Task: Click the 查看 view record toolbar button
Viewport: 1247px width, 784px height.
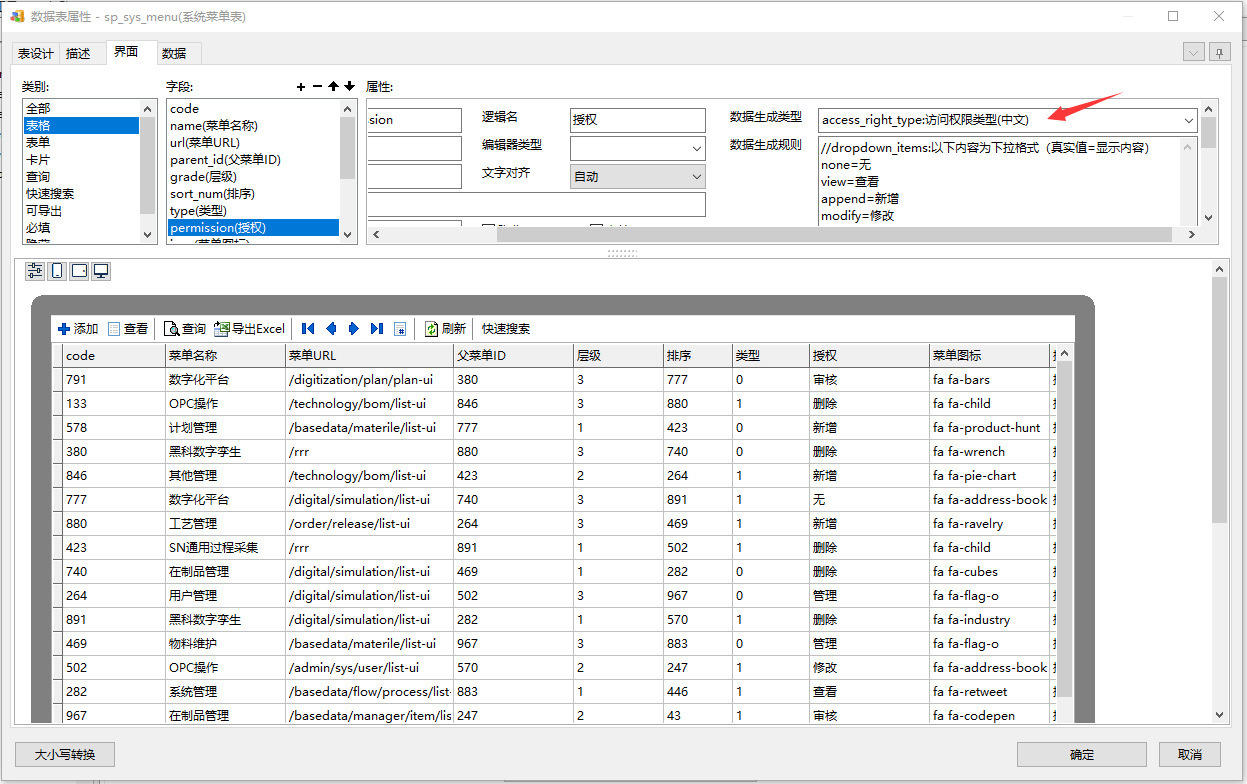Action: point(128,328)
